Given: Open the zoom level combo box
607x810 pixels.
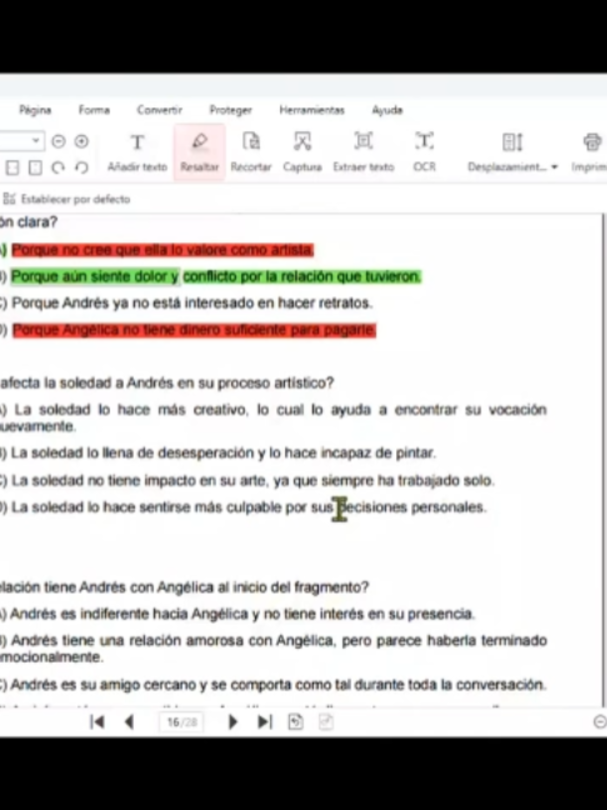Looking at the screenshot, I should [22, 141].
